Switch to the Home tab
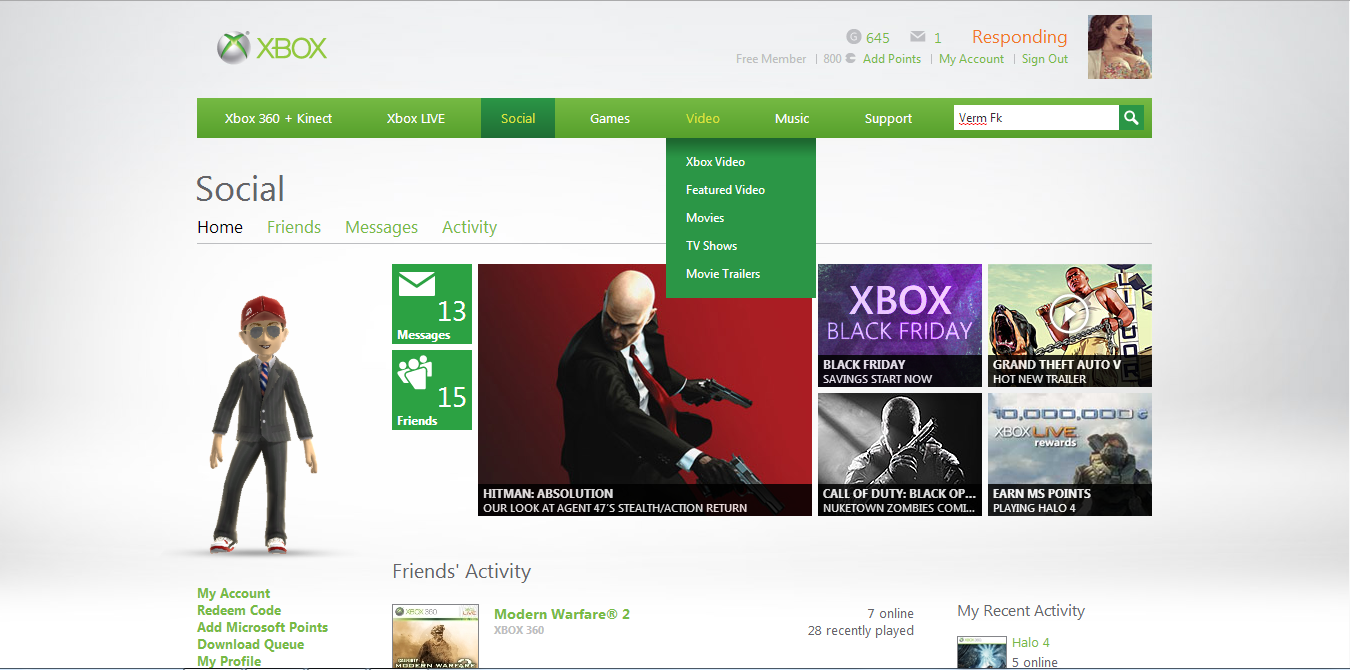 pyautogui.click(x=220, y=227)
